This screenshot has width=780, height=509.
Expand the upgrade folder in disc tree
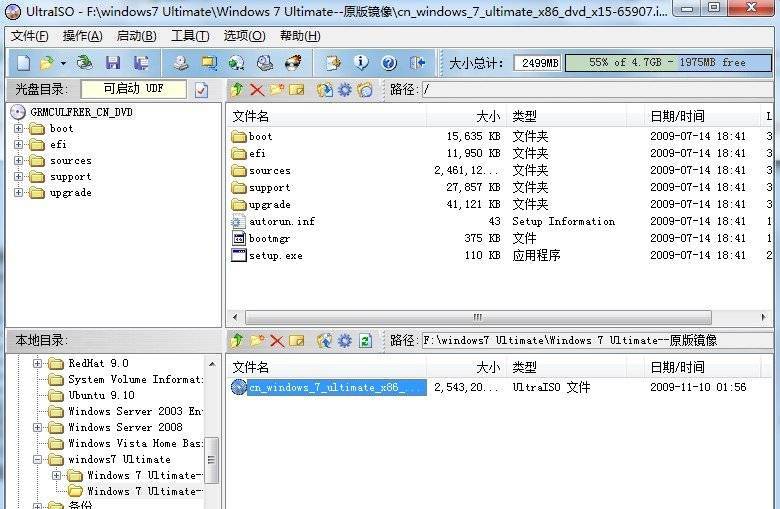tap(18, 192)
